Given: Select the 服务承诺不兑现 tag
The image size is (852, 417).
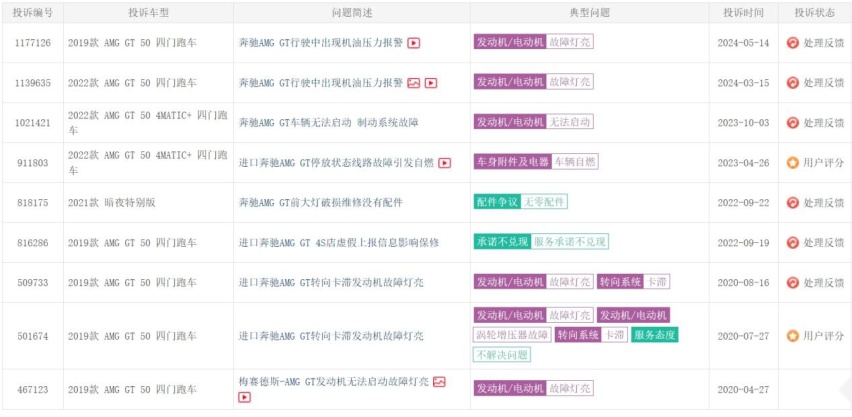Looking at the screenshot, I should (x=569, y=242).
